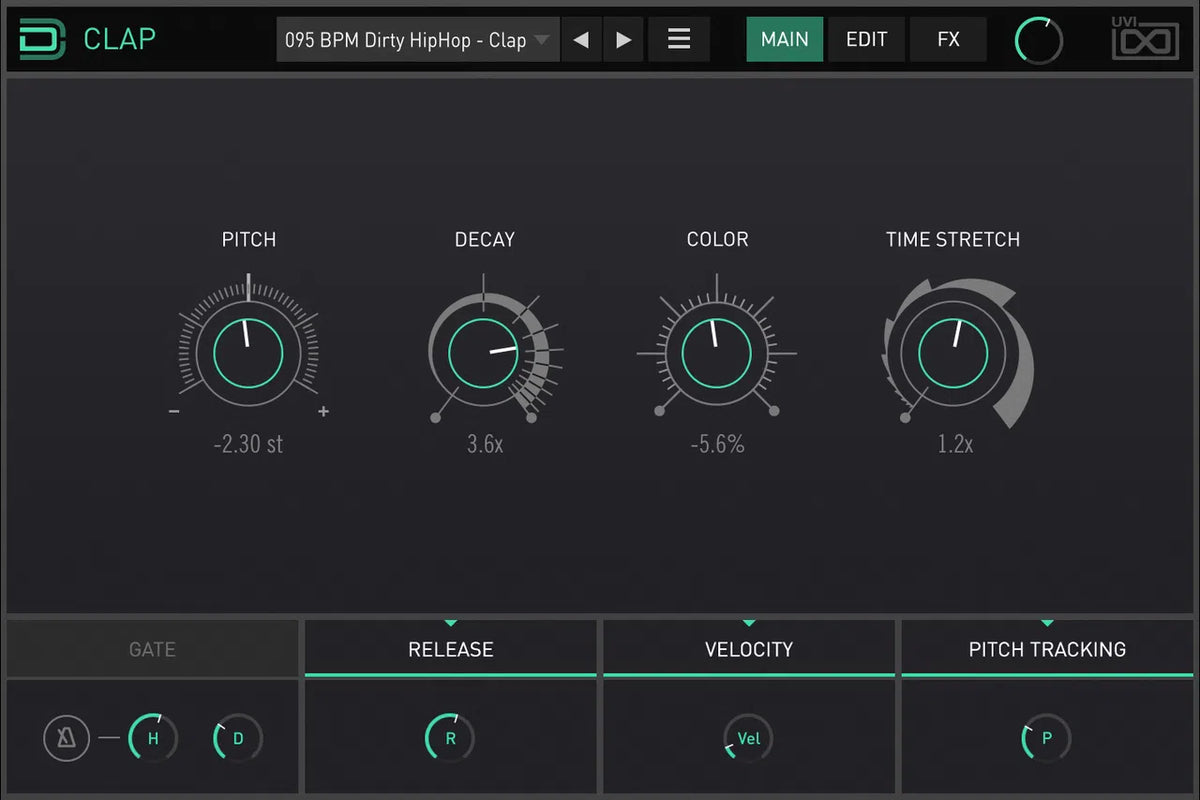The width and height of the screenshot is (1200, 800).
Task: Open the FX tab
Action: tap(948, 40)
